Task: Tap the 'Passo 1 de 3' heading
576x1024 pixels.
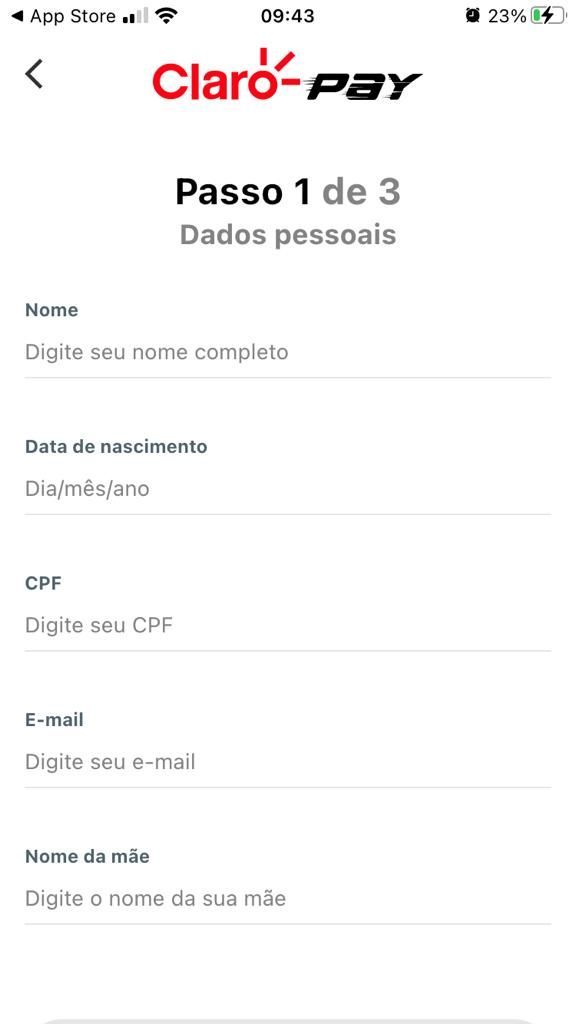Action: pyautogui.click(x=287, y=192)
